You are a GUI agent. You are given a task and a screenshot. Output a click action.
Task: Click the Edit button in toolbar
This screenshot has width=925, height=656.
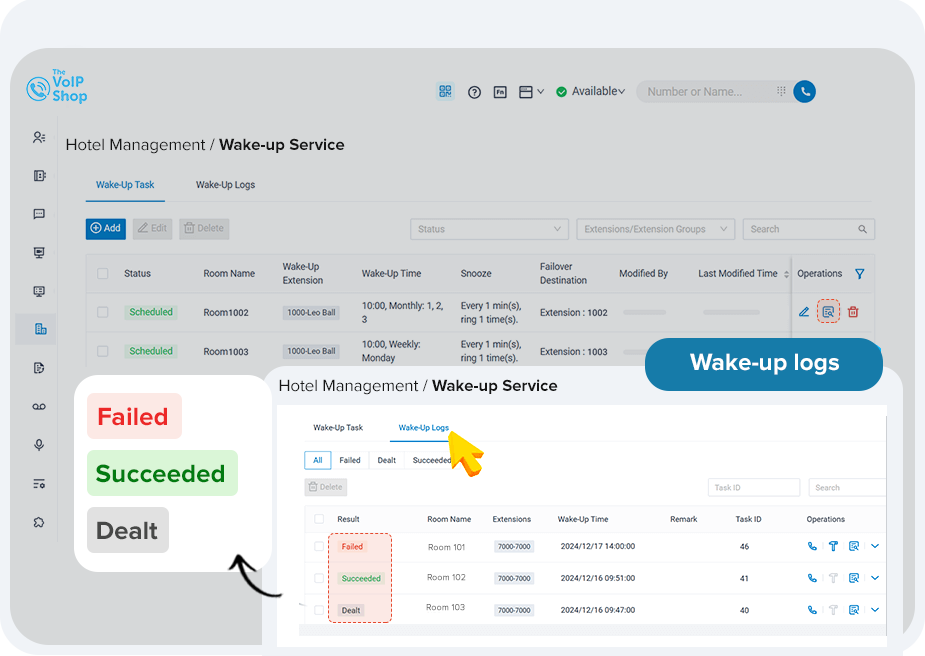[x=152, y=228]
